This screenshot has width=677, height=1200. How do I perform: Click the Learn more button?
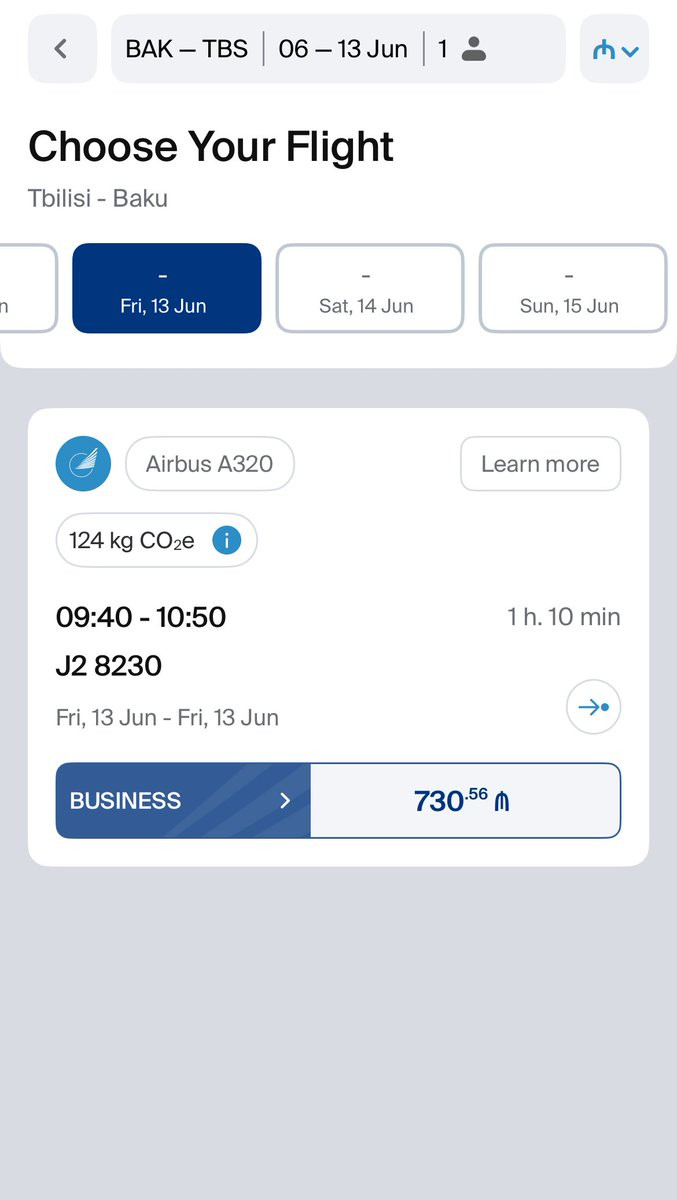pos(540,464)
